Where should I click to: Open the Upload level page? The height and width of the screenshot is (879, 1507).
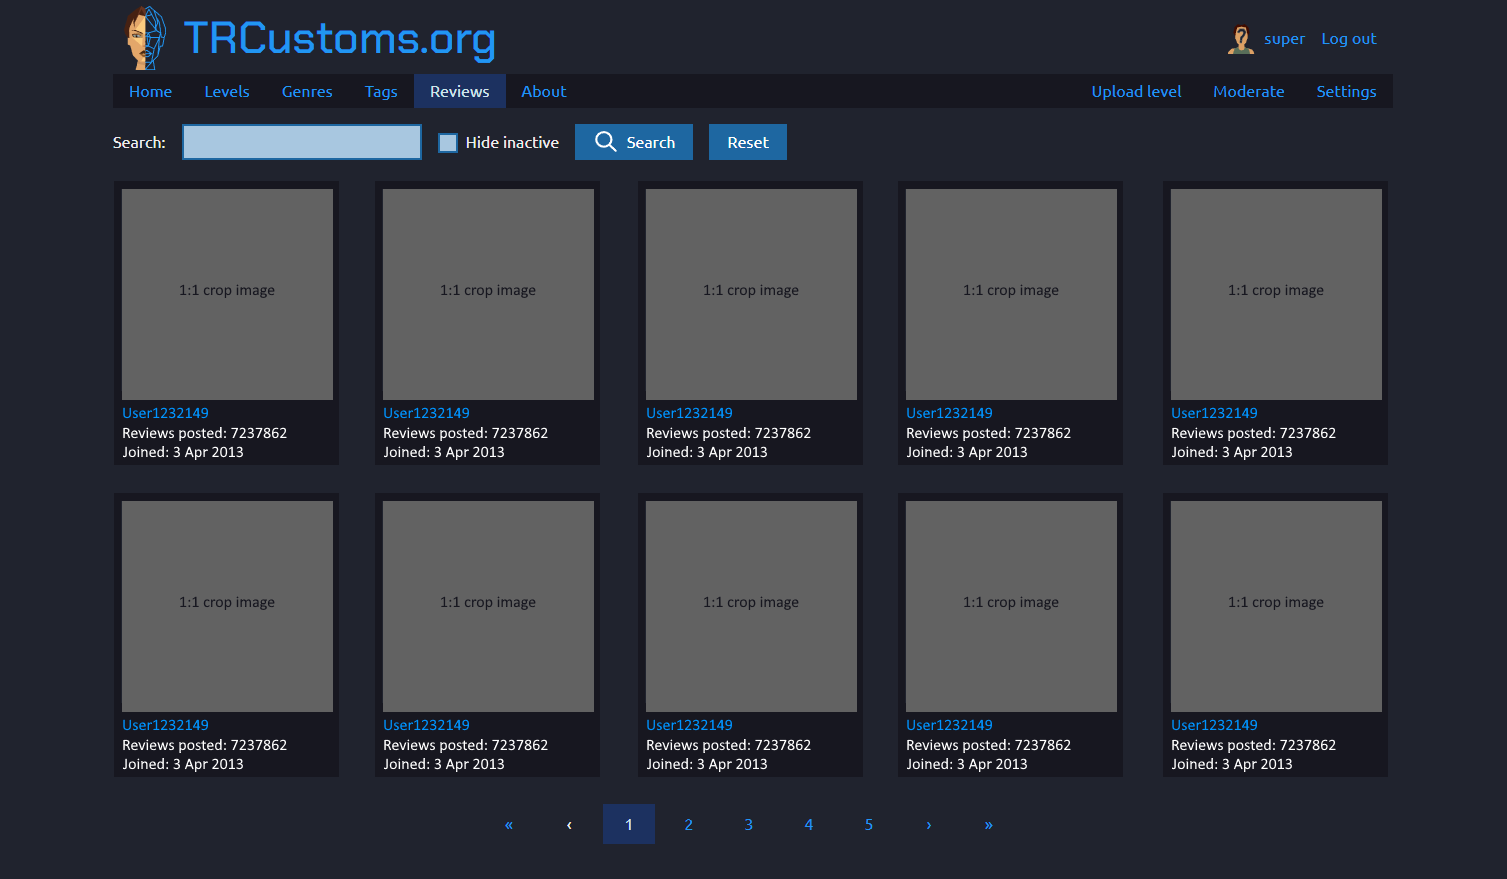[x=1136, y=91]
